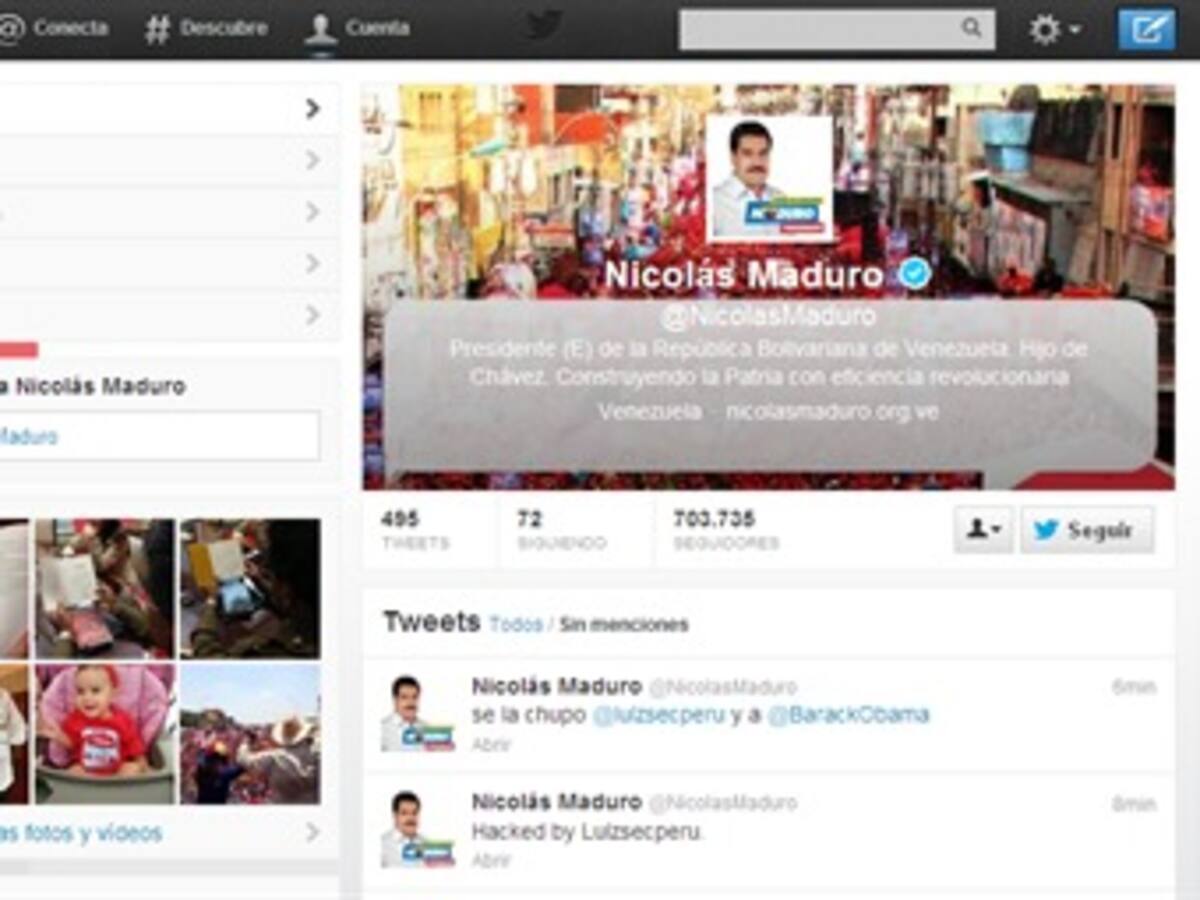Click the 'Hacked by Lulzsecperu.' tweet text
This screenshot has width=1200, height=900.
tap(589, 832)
